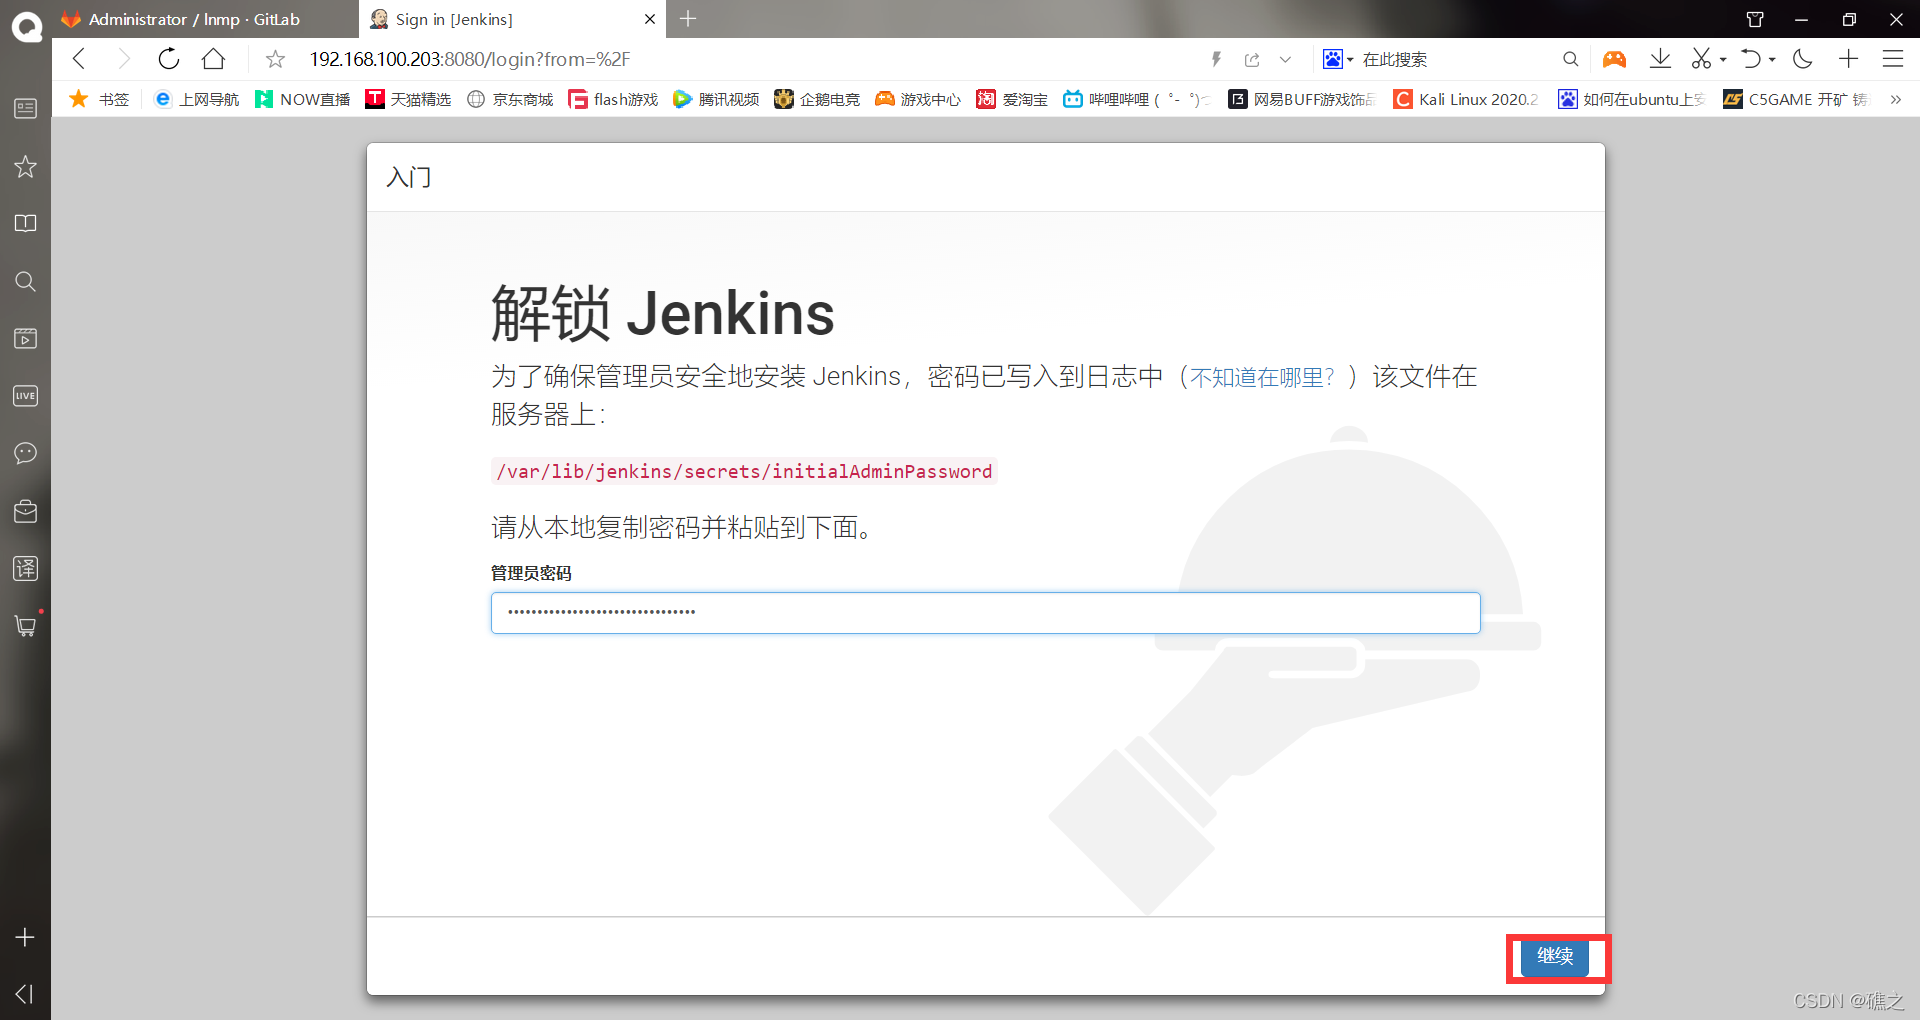Image resolution: width=1920 pixels, height=1020 pixels.
Task: Open the sidebar search icon
Action: click(x=26, y=281)
